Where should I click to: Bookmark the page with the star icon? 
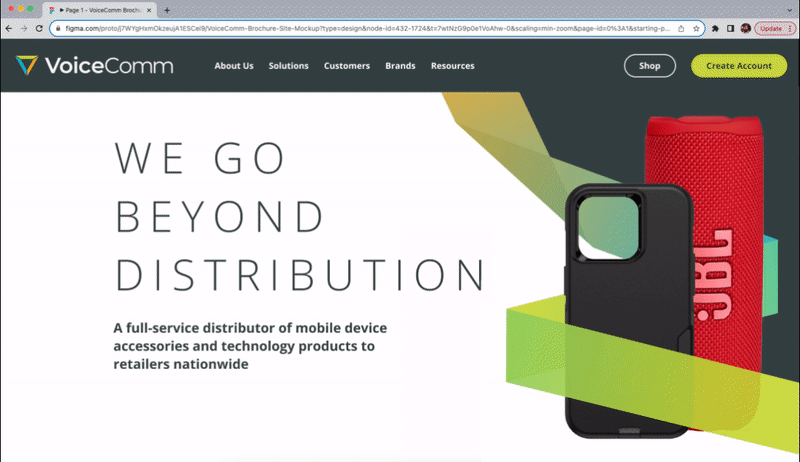click(696, 29)
